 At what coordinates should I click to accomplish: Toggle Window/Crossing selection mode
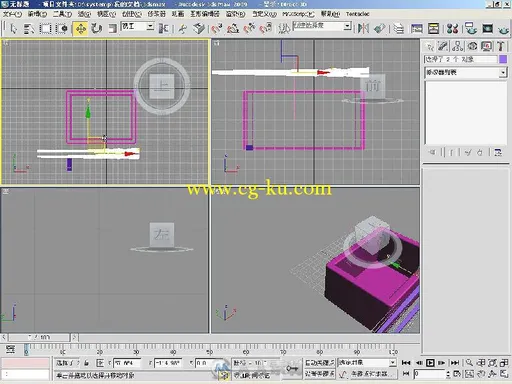[62, 29]
